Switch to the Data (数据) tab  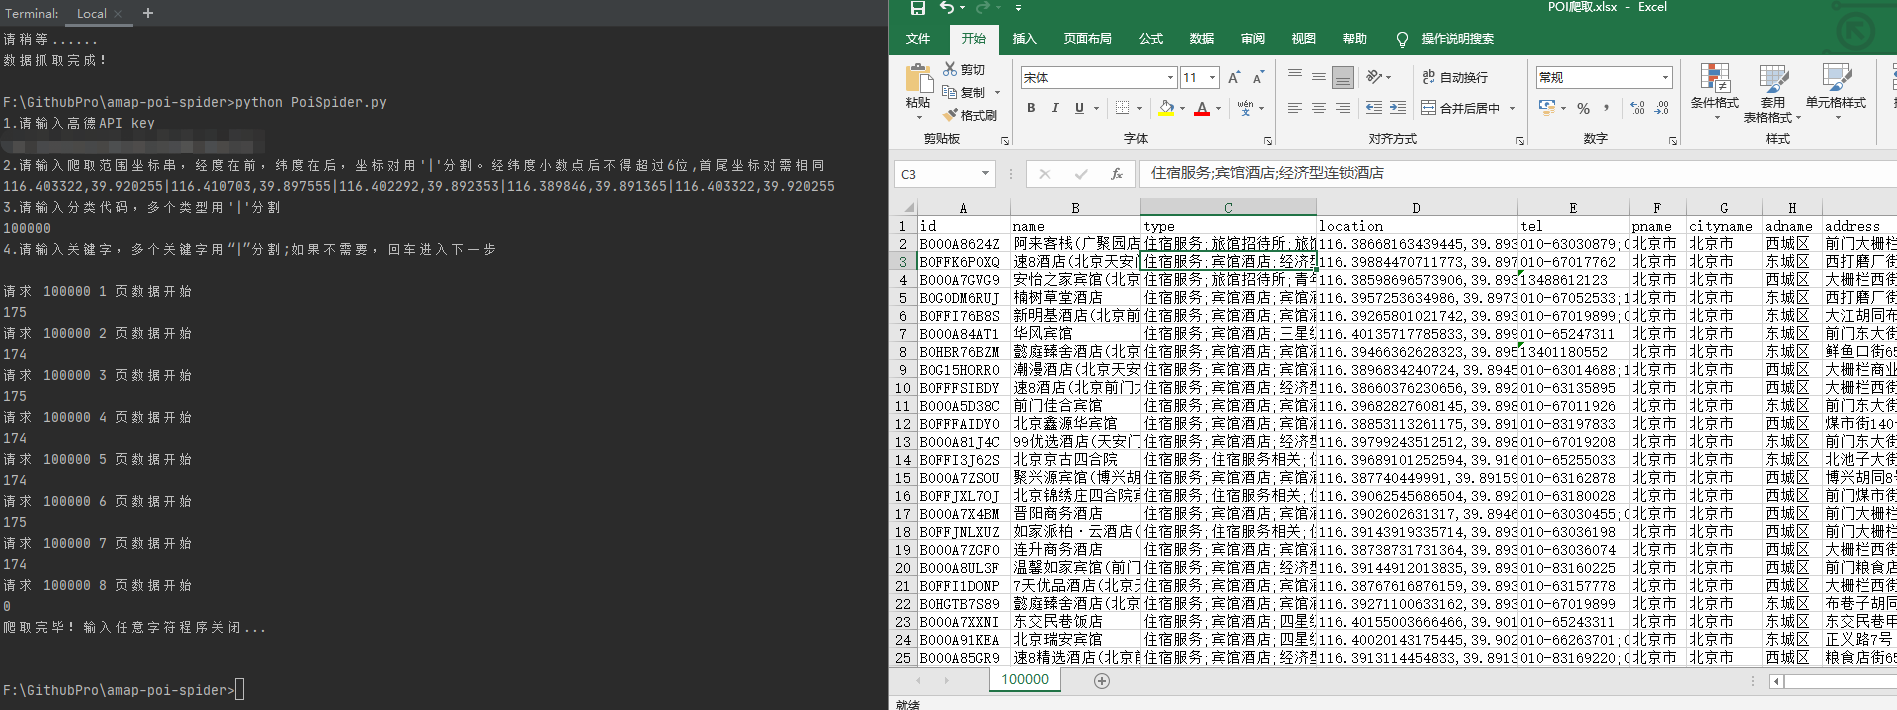point(1202,39)
